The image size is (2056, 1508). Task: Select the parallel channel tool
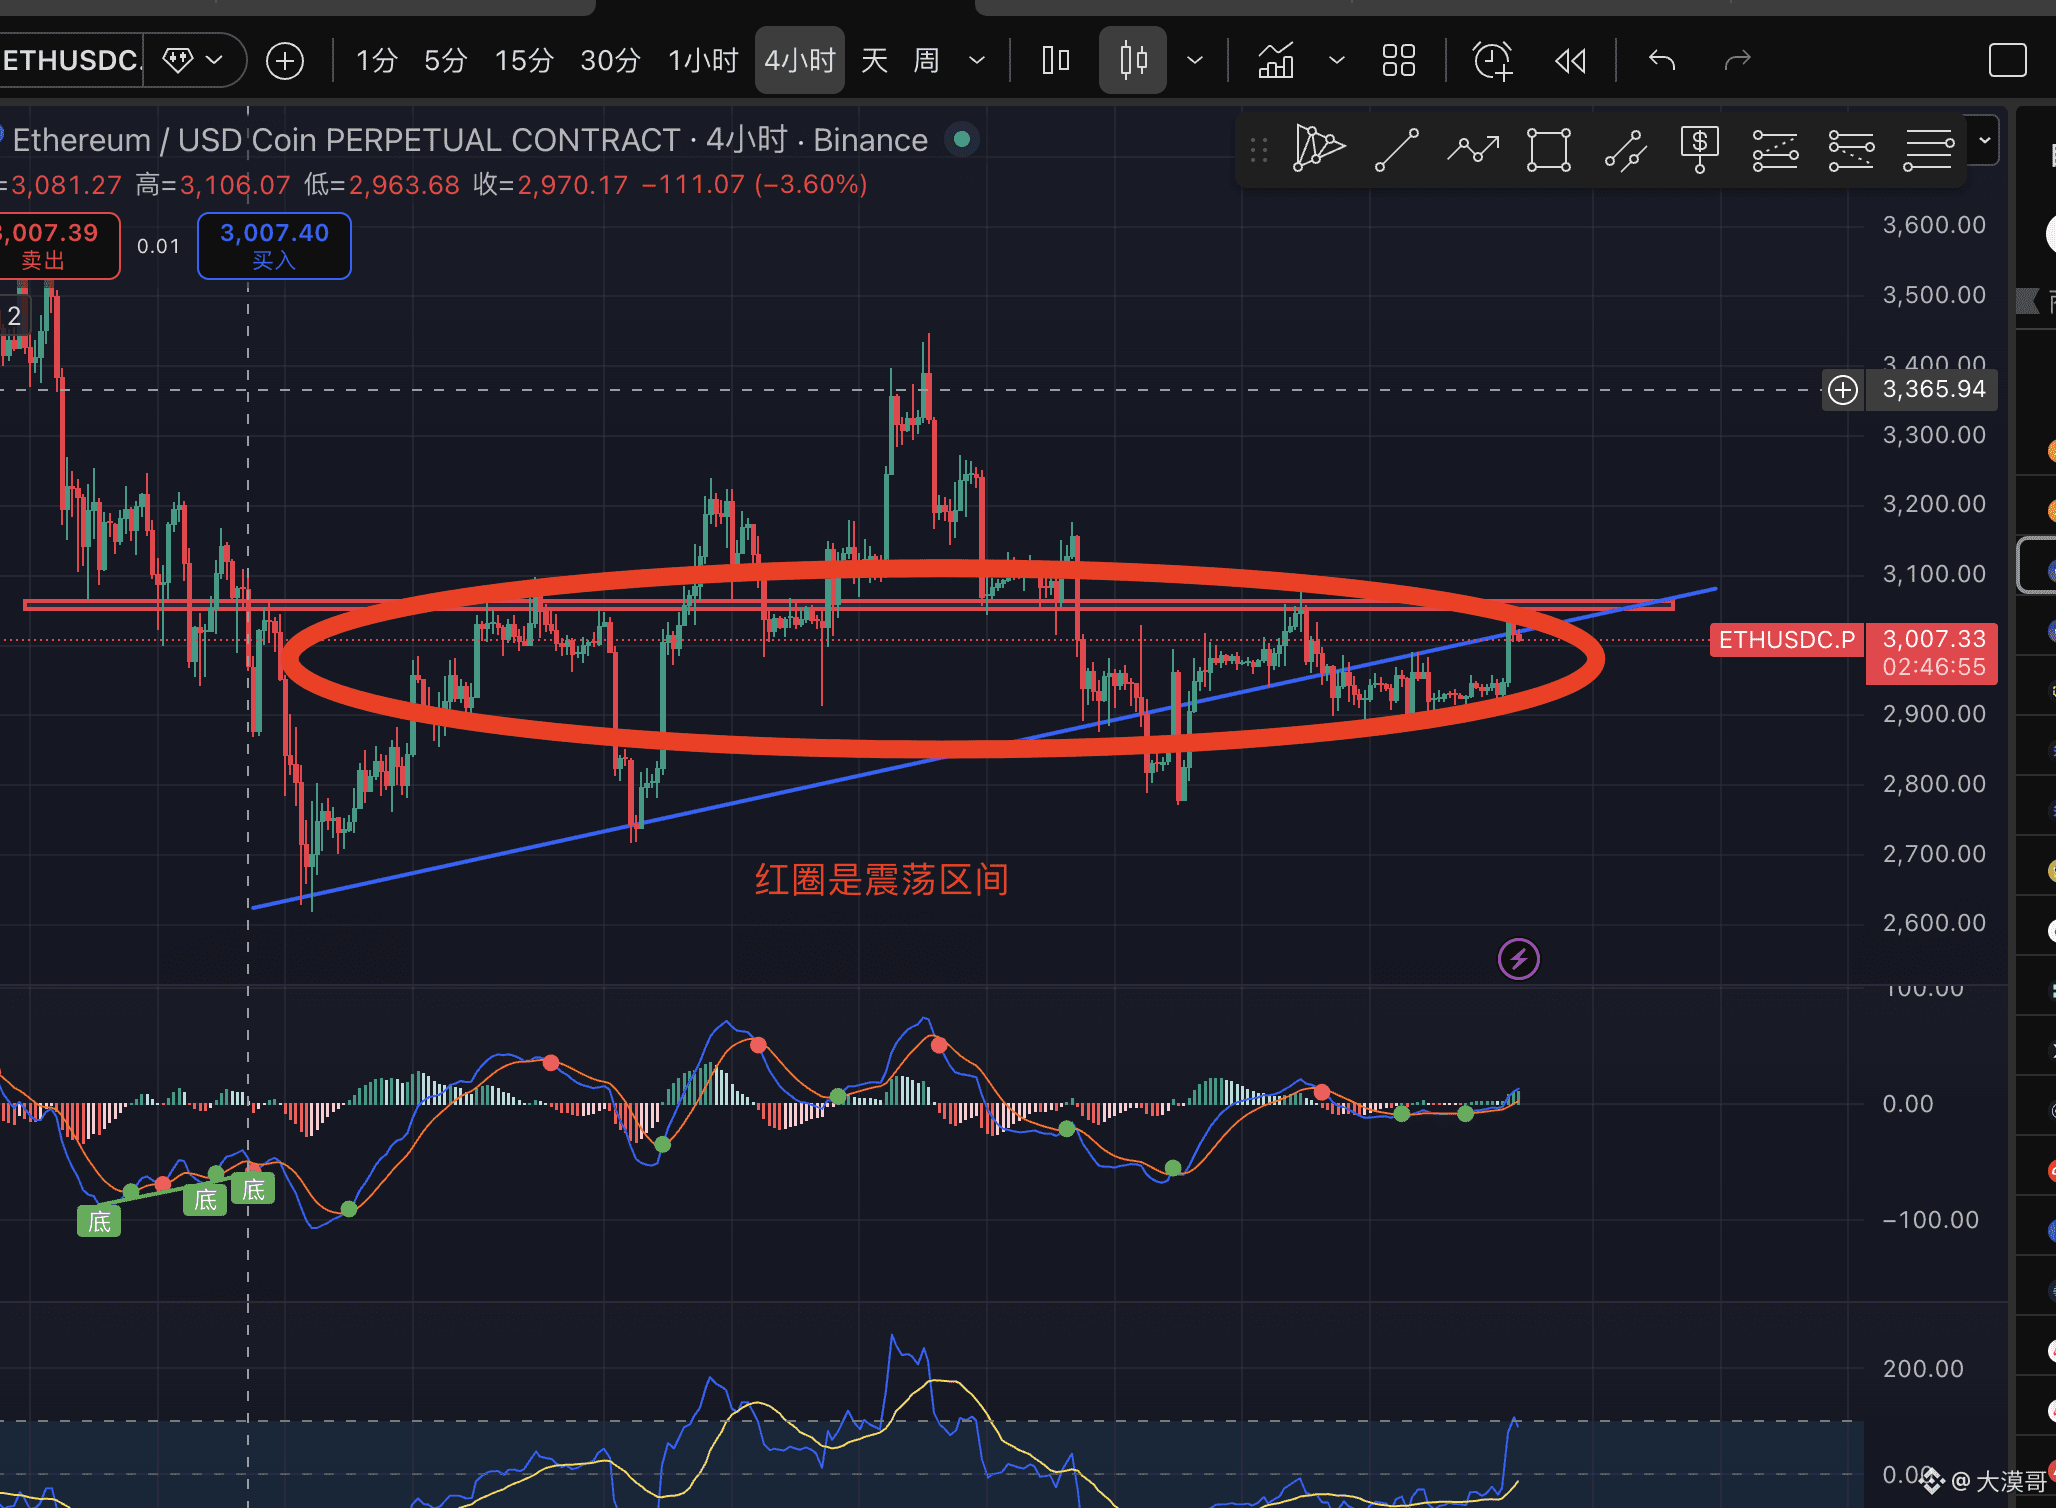tap(1626, 150)
